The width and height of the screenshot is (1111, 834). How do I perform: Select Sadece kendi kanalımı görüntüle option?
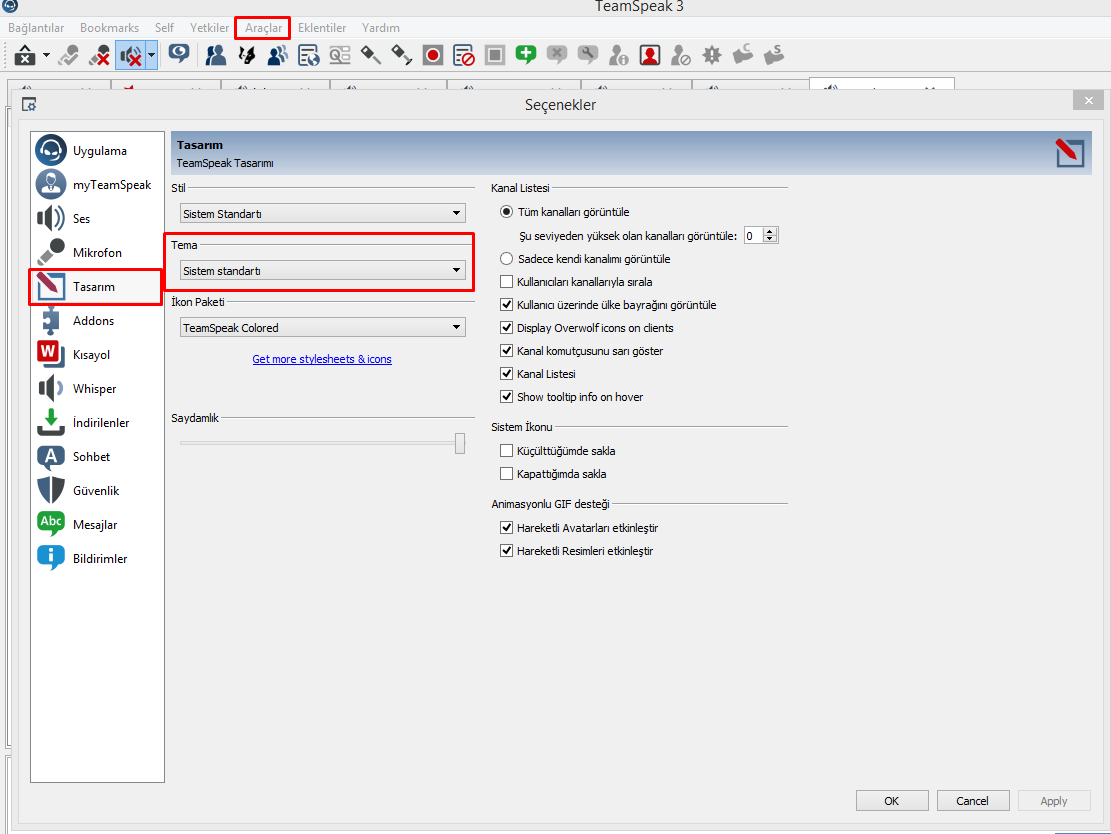(506, 259)
